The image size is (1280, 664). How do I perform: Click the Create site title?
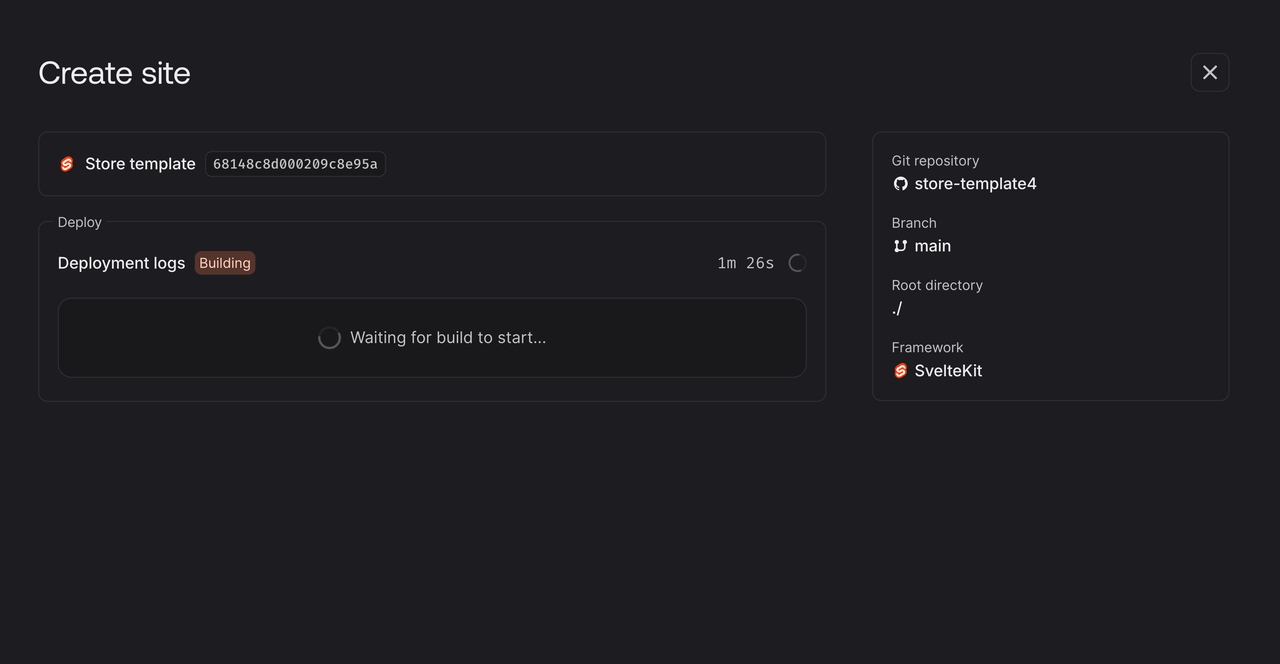click(x=114, y=72)
